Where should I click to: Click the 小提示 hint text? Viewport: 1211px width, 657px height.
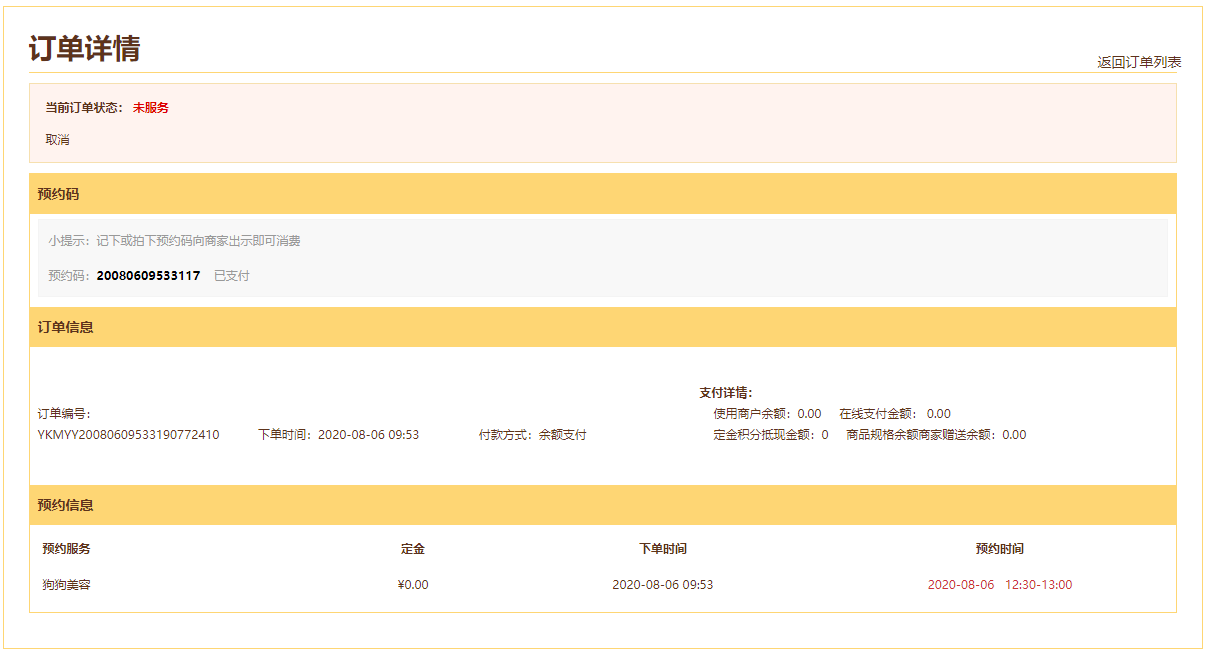click(174, 241)
